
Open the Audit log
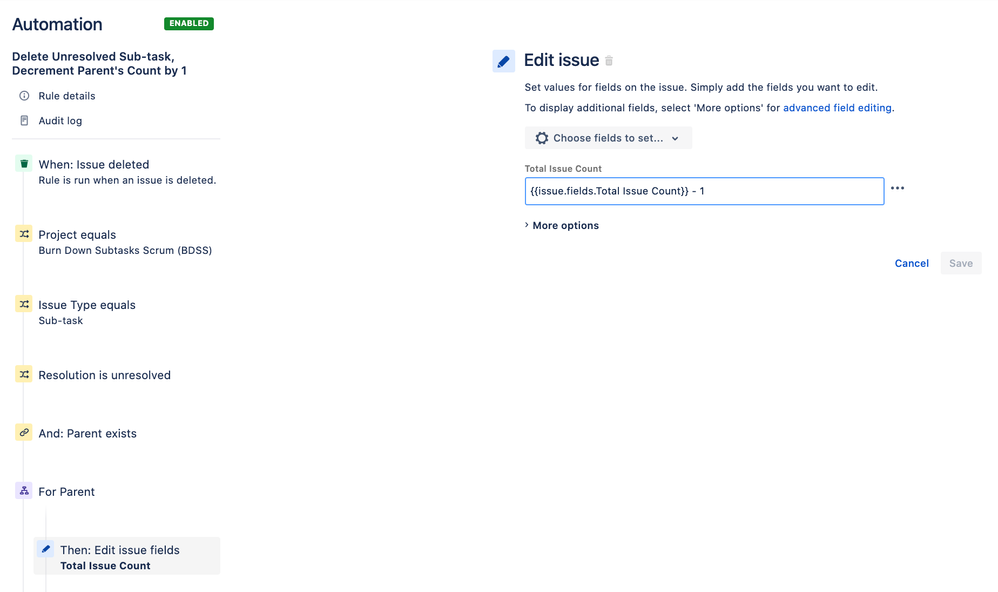pos(60,120)
